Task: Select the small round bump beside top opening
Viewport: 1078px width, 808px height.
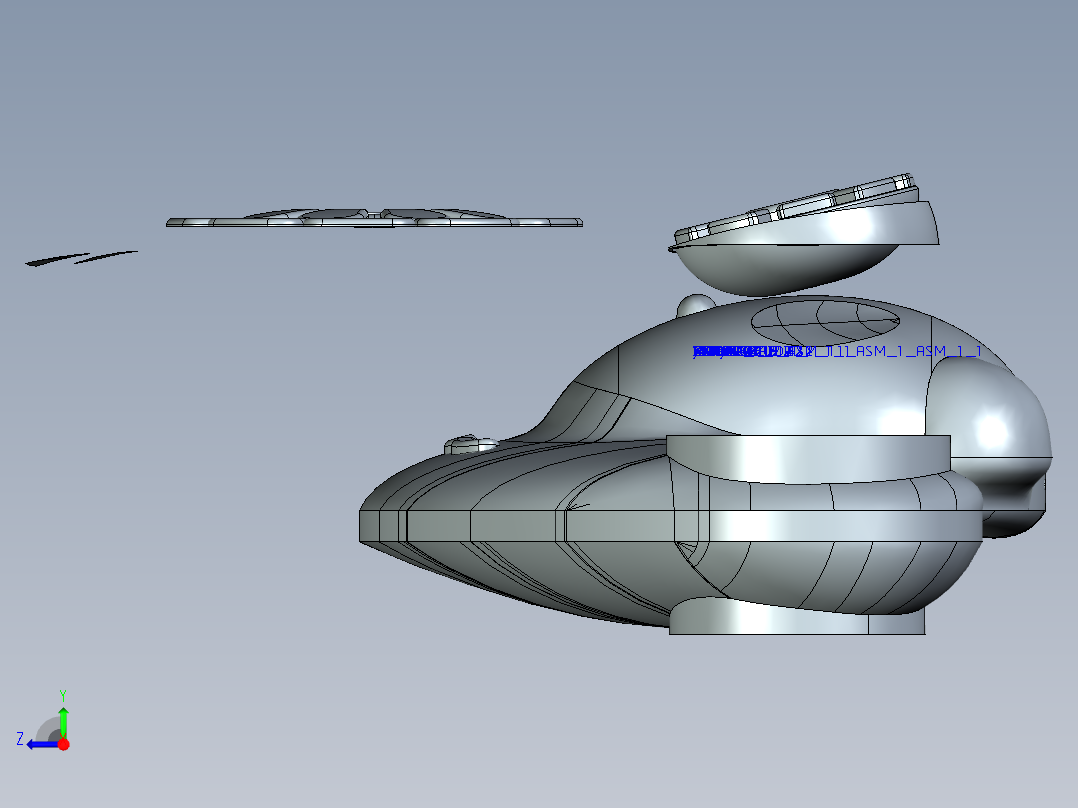Action: coord(695,305)
